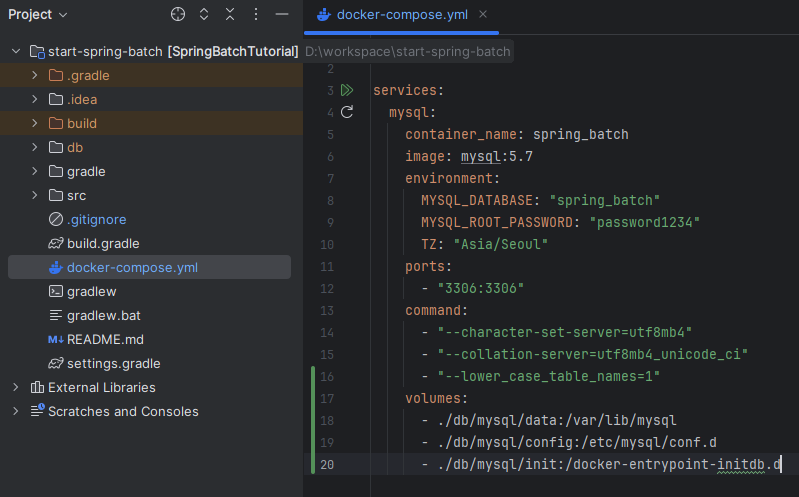Image resolution: width=799 pixels, height=497 pixels.
Task: Open the .gitignore file
Action: 97,219
